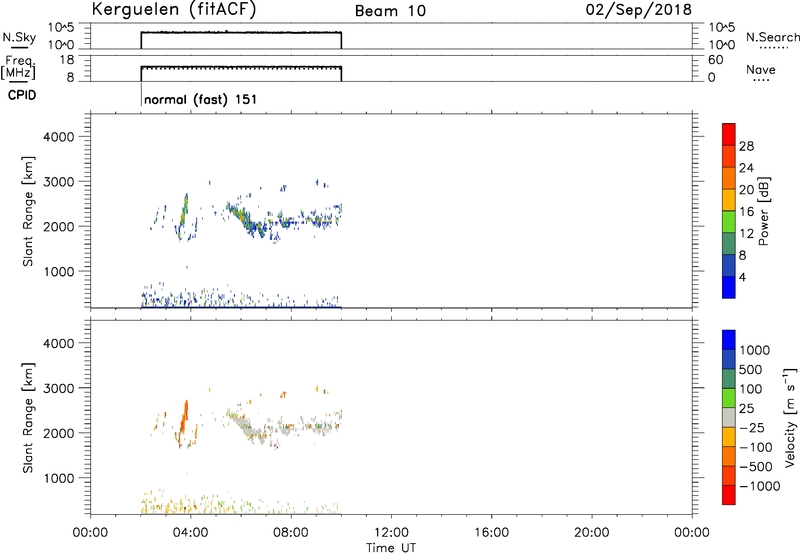Click the blue bottom segment of Power colorbar
800x554 pixels.
click(x=729, y=287)
